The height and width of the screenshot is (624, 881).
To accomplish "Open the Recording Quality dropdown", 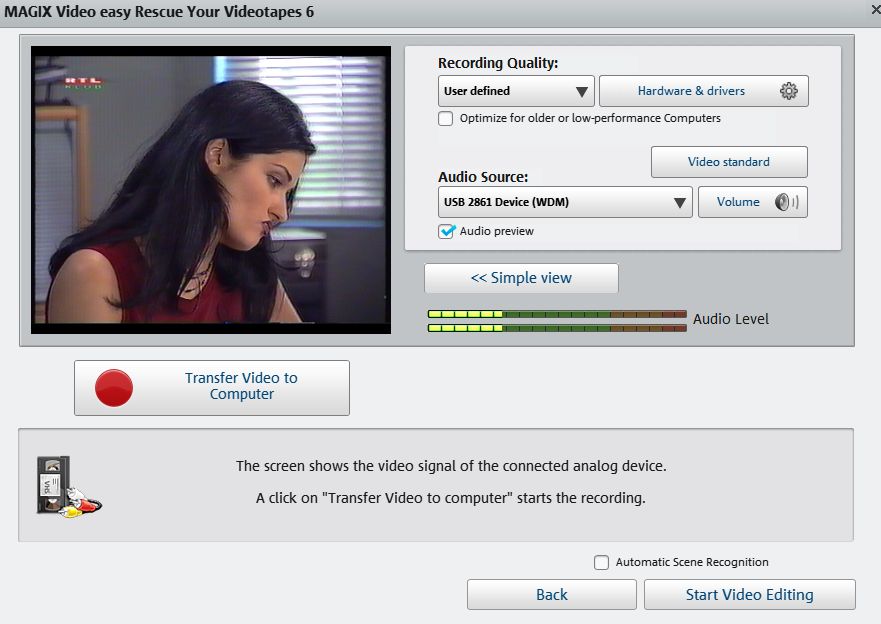I will point(516,91).
